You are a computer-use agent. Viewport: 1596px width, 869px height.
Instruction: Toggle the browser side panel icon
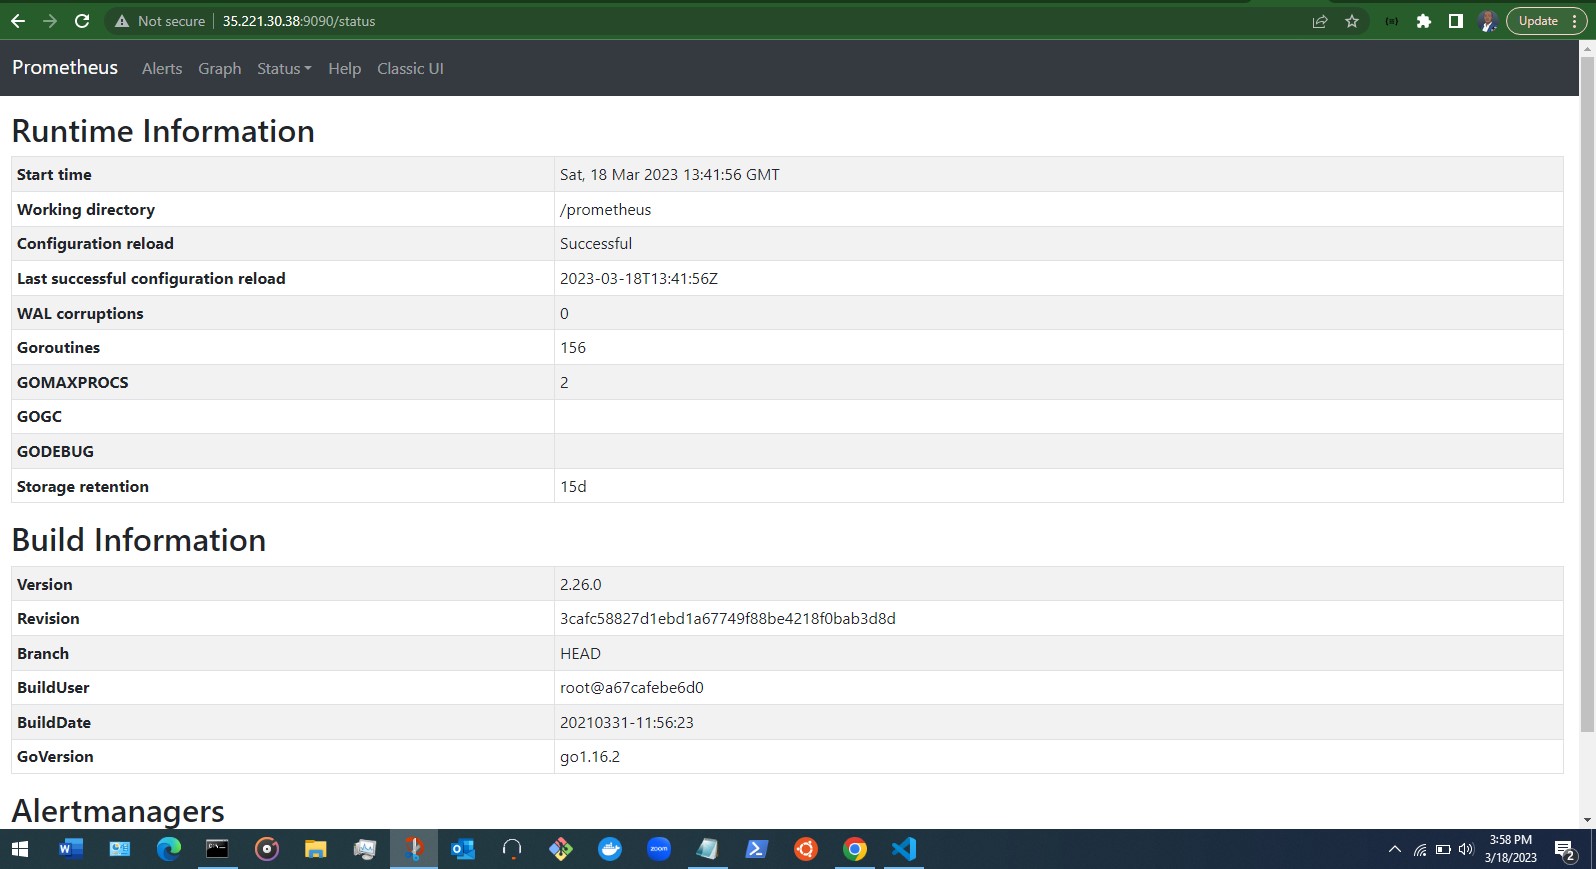(x=1456, y=21)
